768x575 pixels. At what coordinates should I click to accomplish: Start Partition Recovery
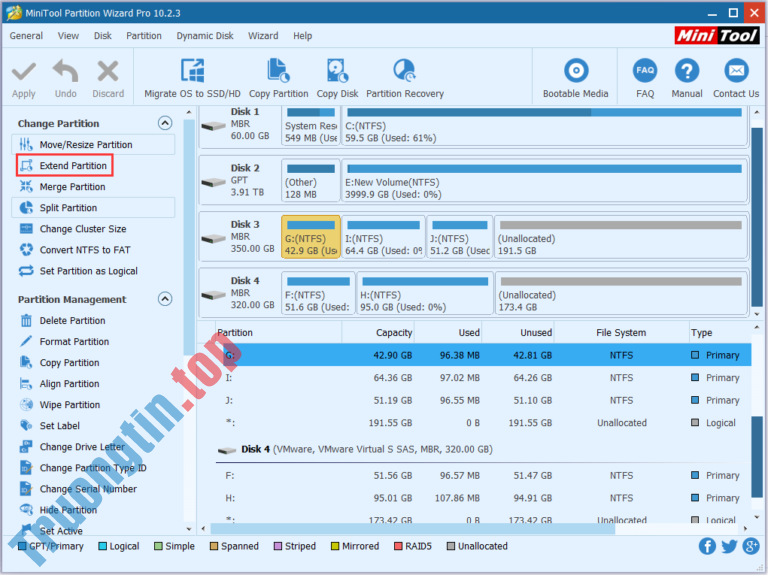point(405,78)
